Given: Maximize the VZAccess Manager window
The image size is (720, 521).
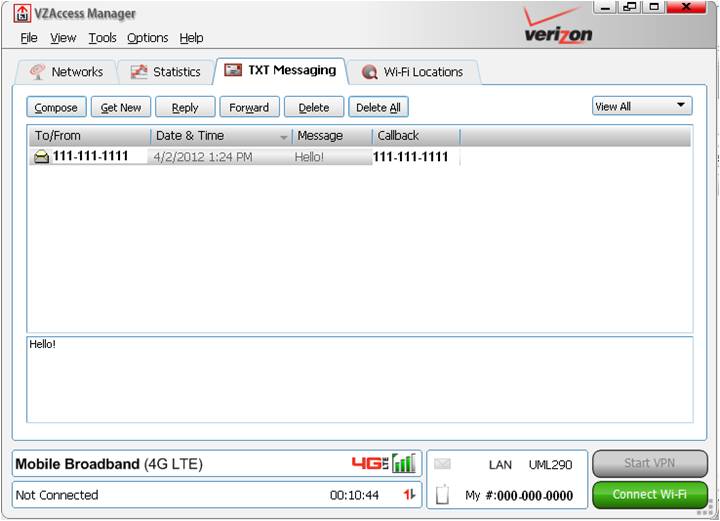Looking at the screenshot, I should point(653,7).
